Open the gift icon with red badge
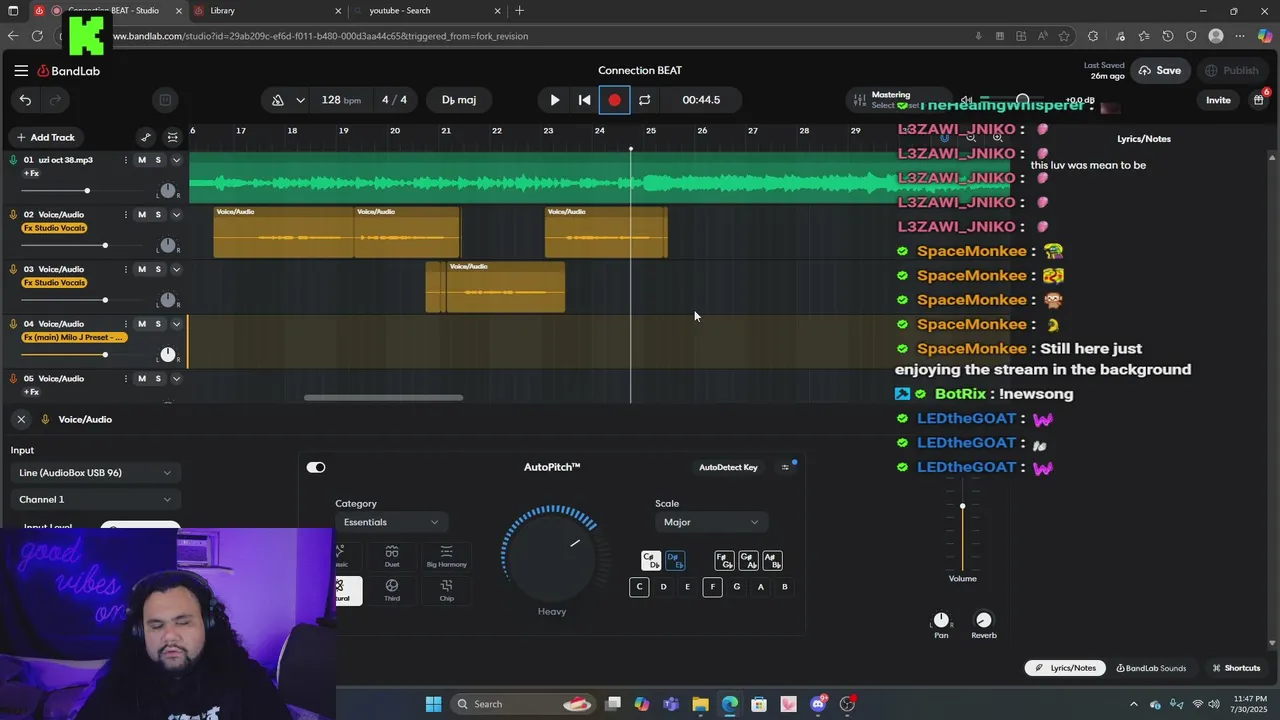This screenshot has height=720, width=1280. 1259,100
